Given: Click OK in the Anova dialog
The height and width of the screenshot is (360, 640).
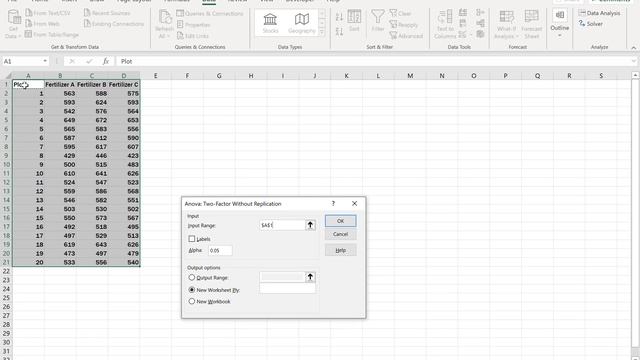Looking at the screenshot, I should pos(340,221).
